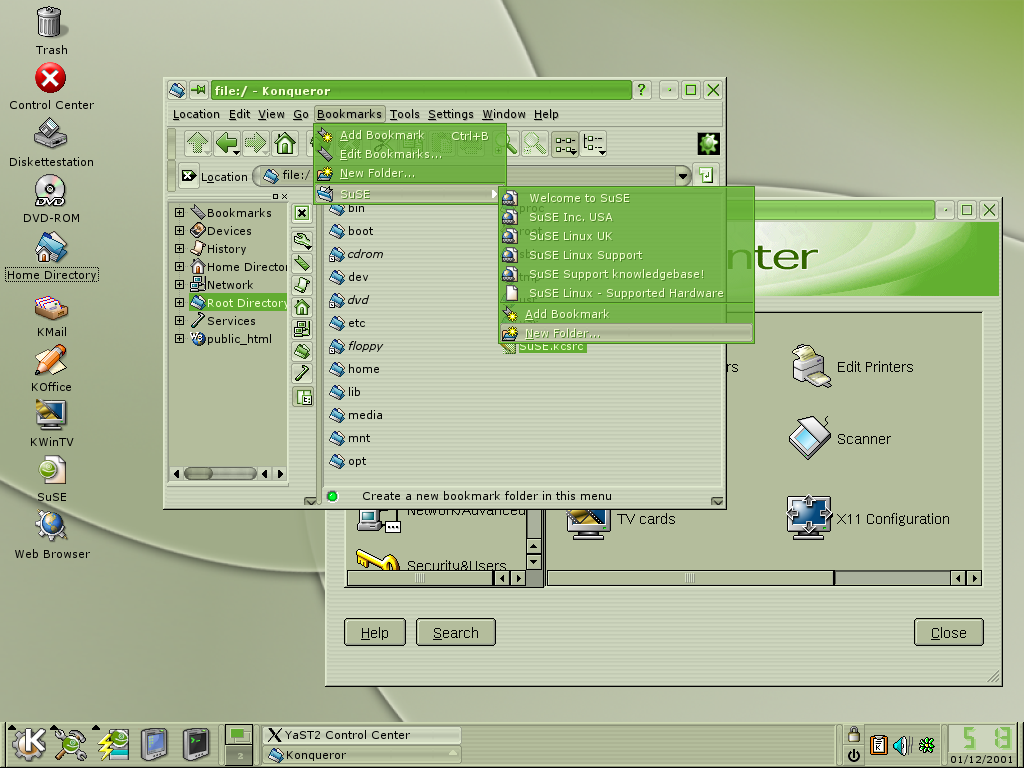Expand the Root Directory tree node

pyautogui.click(x=179, y=302)
